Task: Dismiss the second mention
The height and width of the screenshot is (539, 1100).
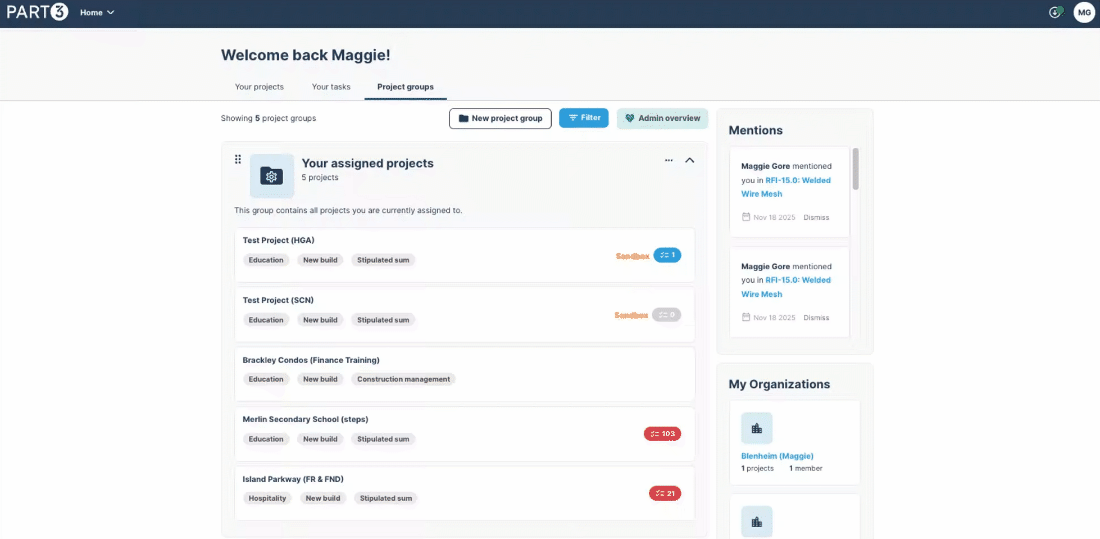Action: click(816, 318)
